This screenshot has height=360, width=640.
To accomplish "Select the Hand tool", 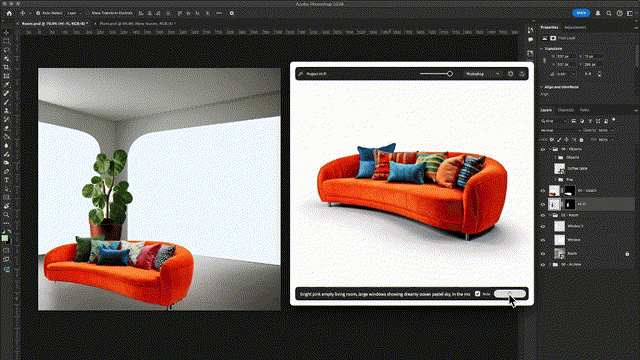I will point(6,206).
